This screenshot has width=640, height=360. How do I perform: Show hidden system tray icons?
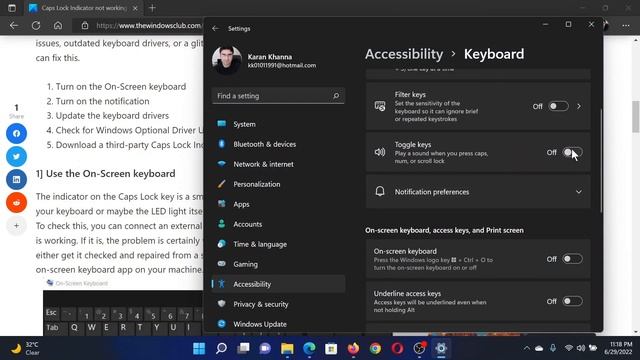click(x=527, y=348)
